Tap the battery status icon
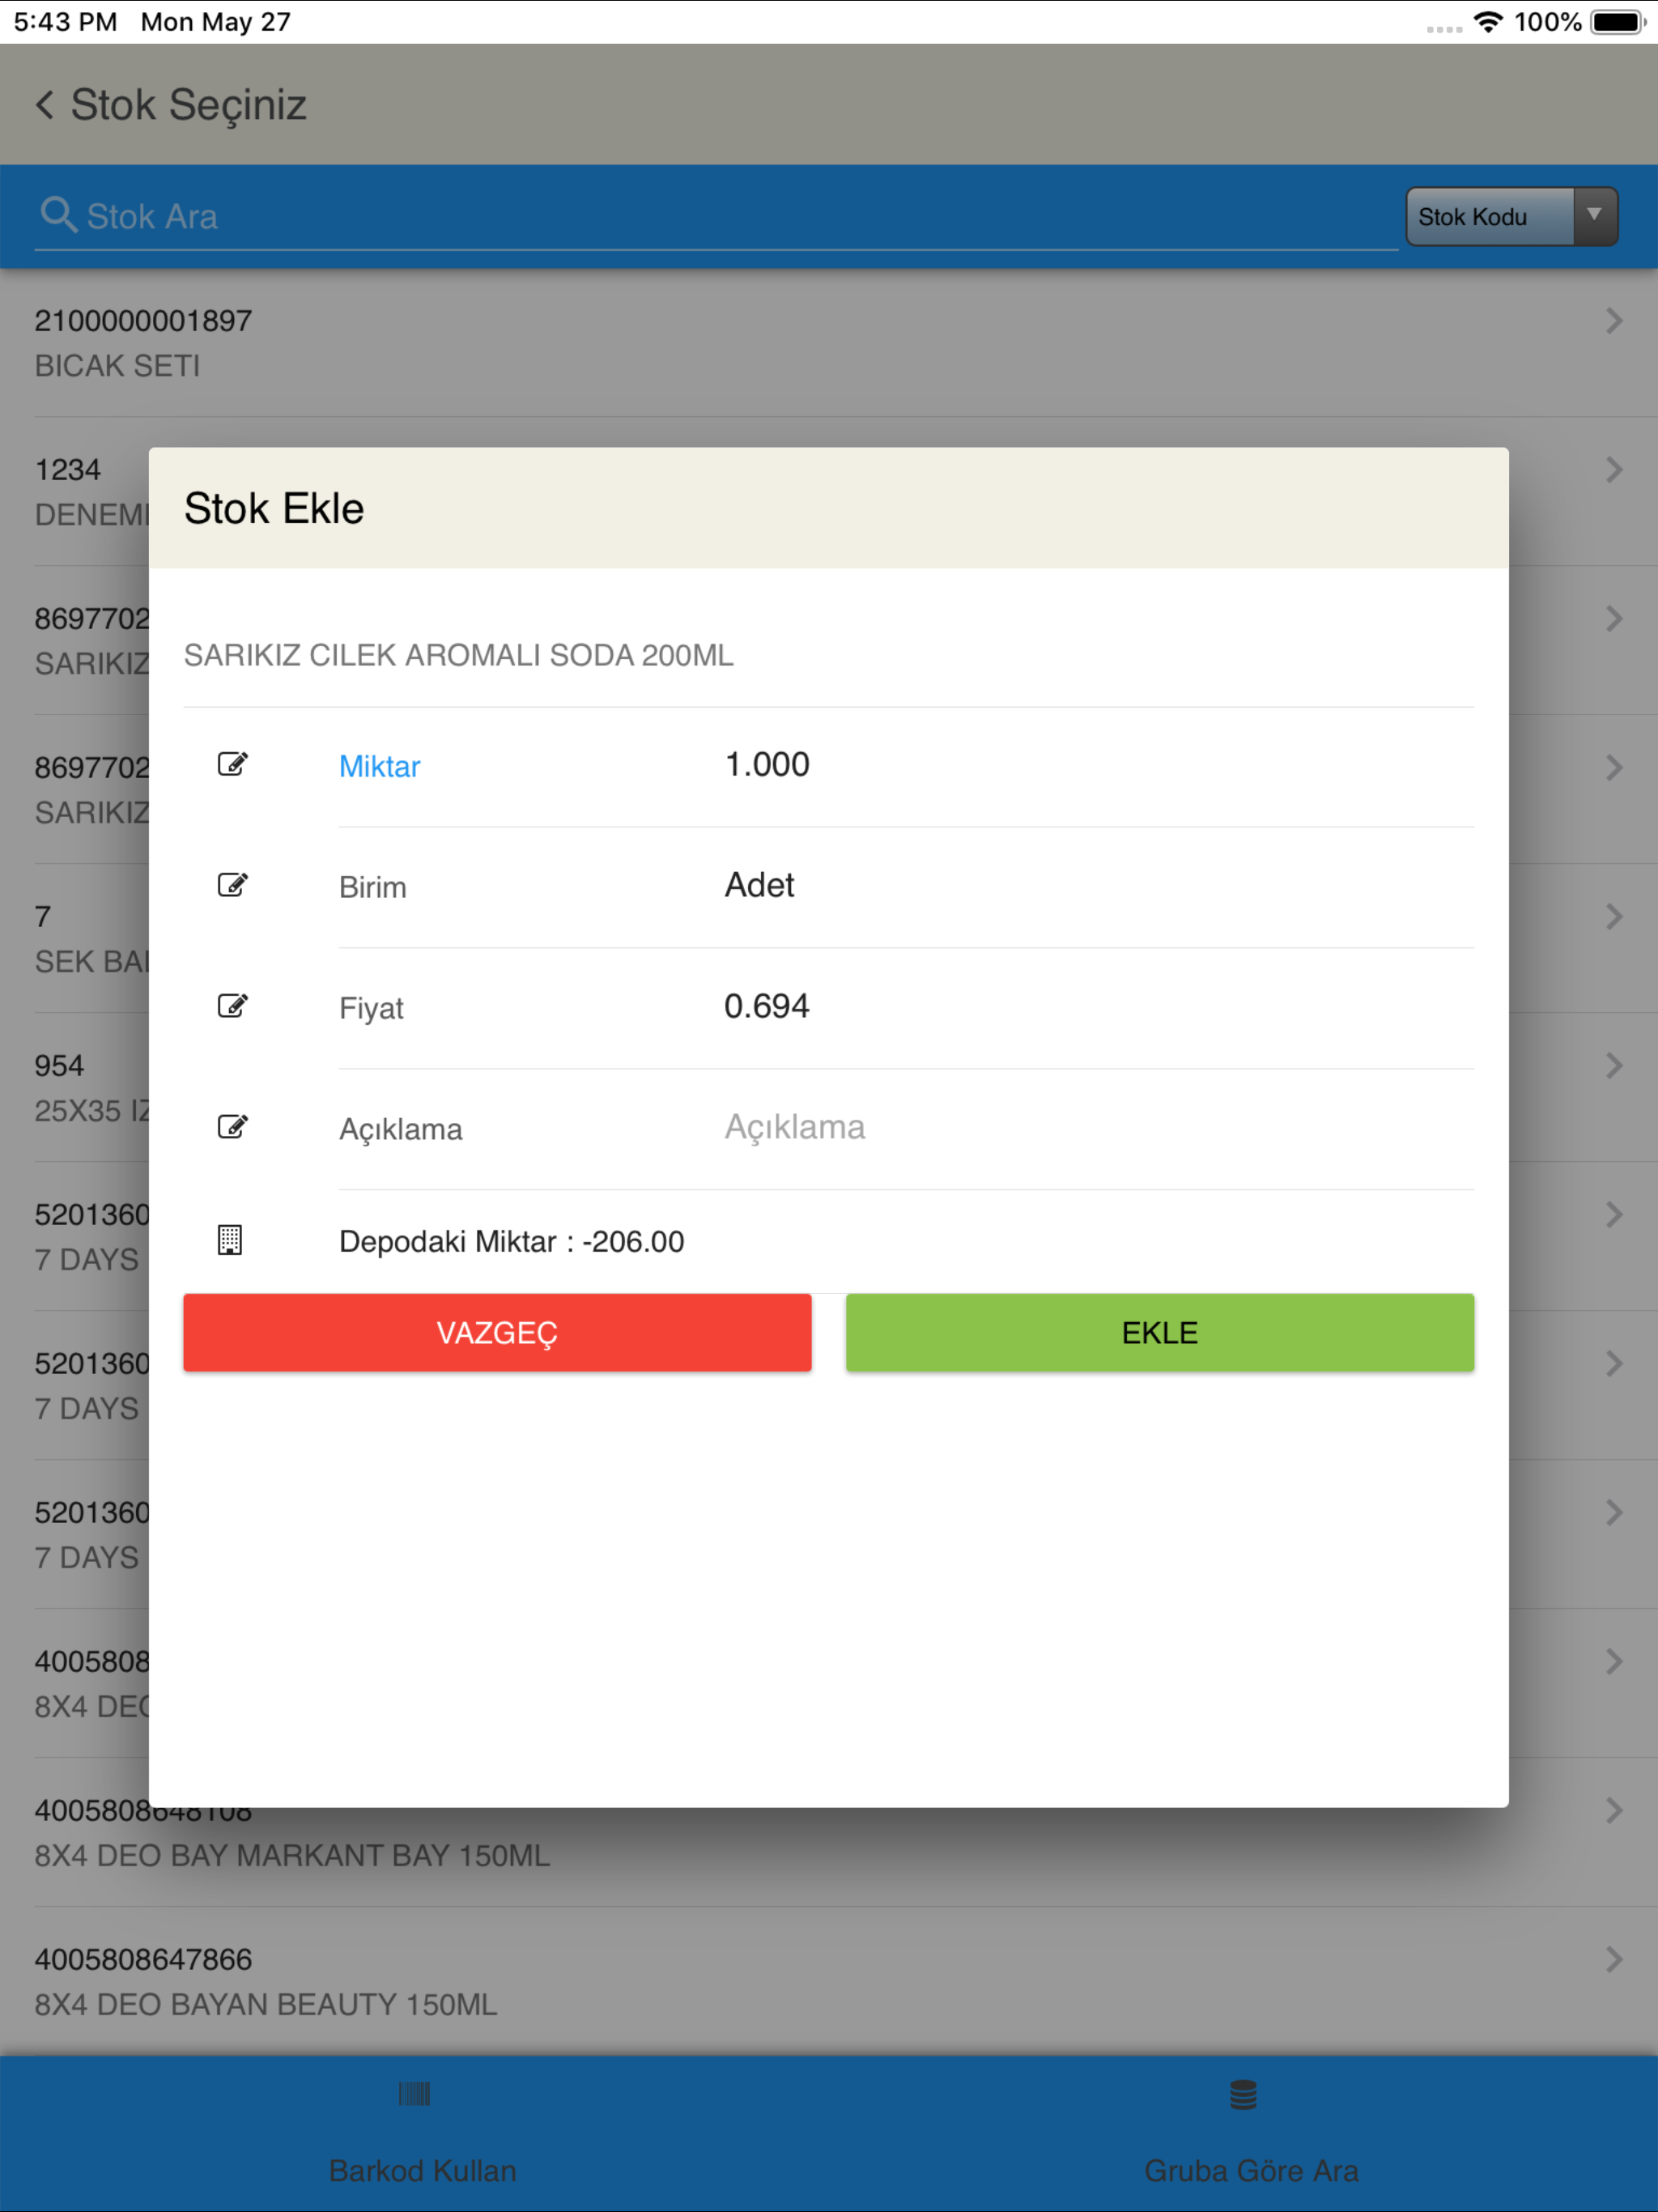The width and height of the screenshot is (1658, 2212). click(1618, 22)
